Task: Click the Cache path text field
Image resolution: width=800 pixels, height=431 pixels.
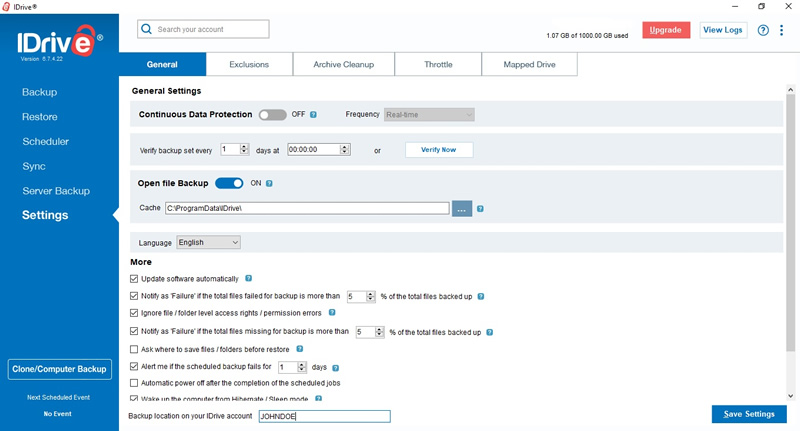Action: click(x=307, y=208)
